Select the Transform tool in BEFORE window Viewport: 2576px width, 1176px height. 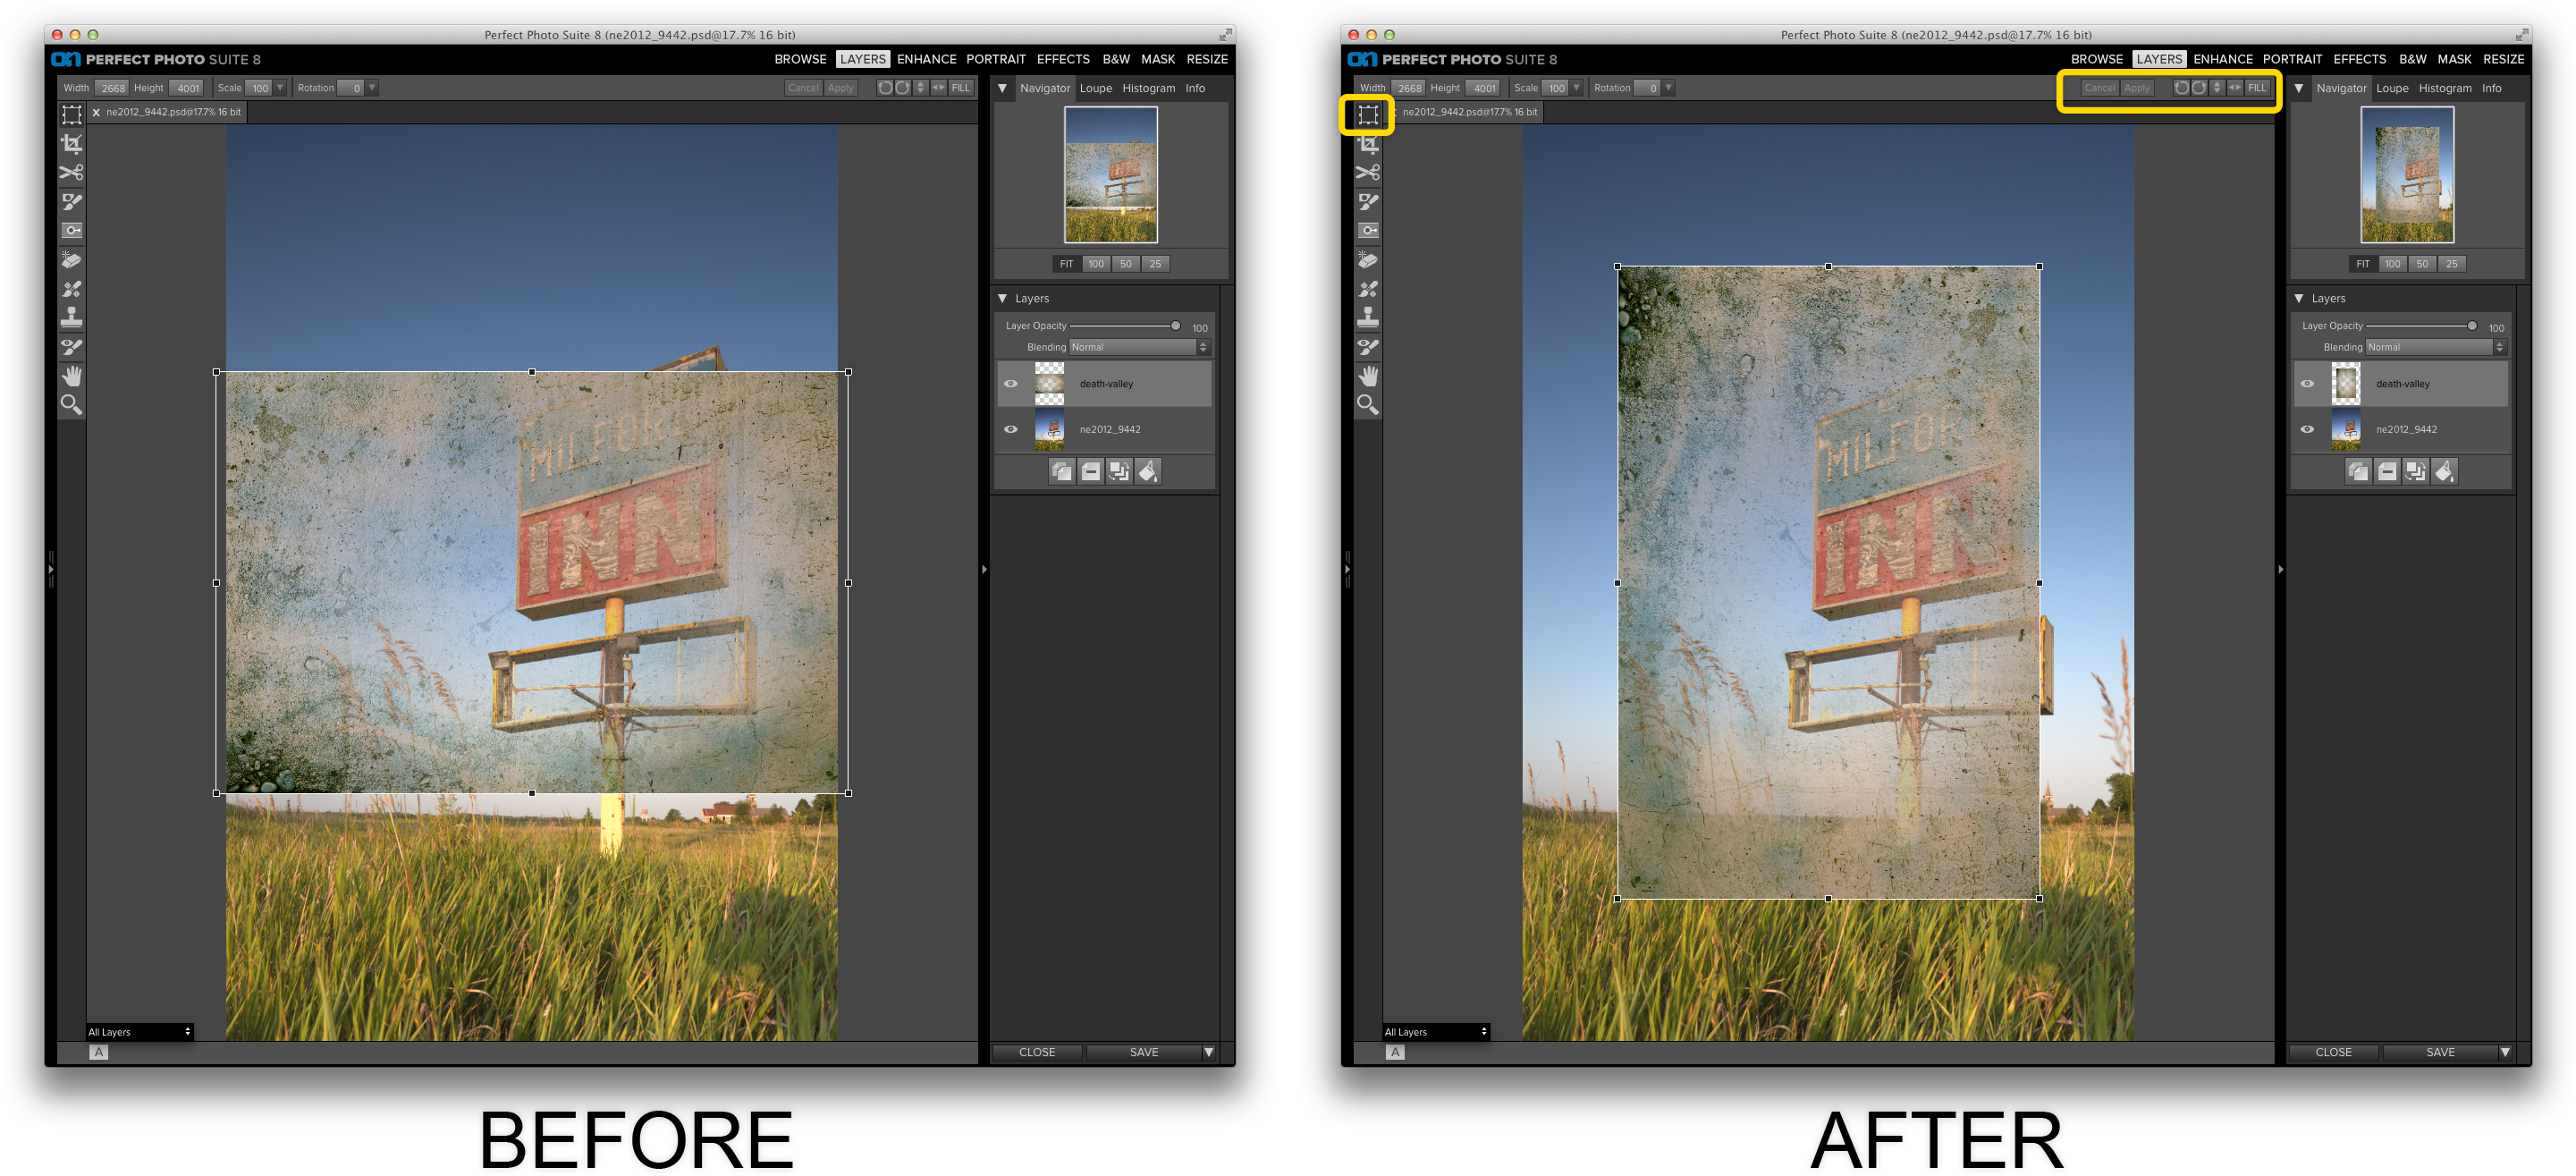coord(72,115)
